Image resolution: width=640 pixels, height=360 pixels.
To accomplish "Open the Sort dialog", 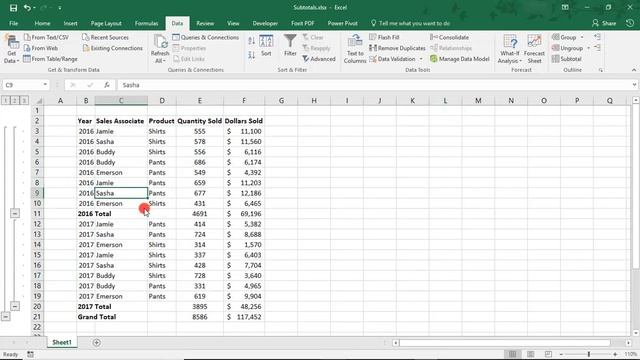I will coord(266,45).
